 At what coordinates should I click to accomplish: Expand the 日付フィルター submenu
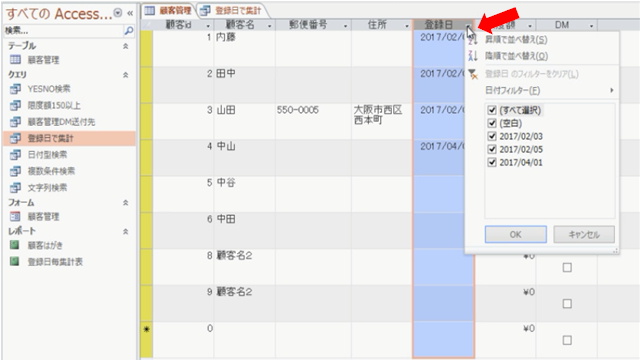(x=549, y=90)
